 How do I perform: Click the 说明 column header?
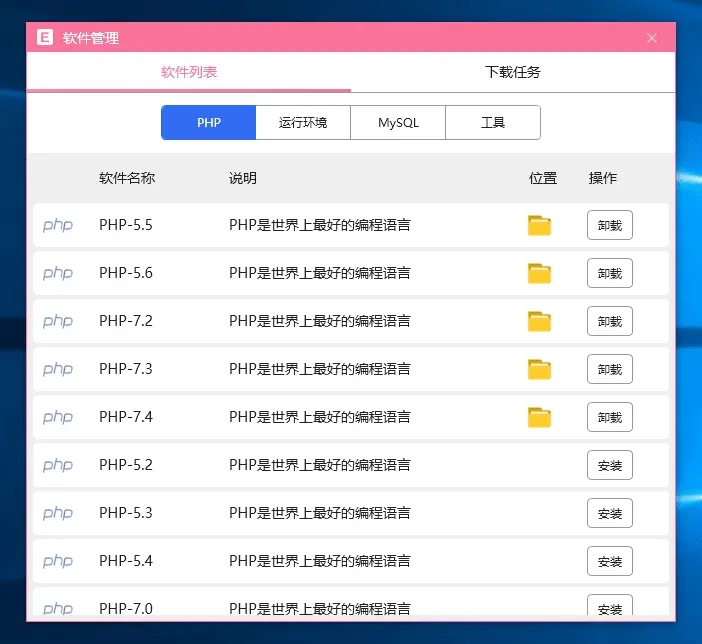click(x=243, y=178)
